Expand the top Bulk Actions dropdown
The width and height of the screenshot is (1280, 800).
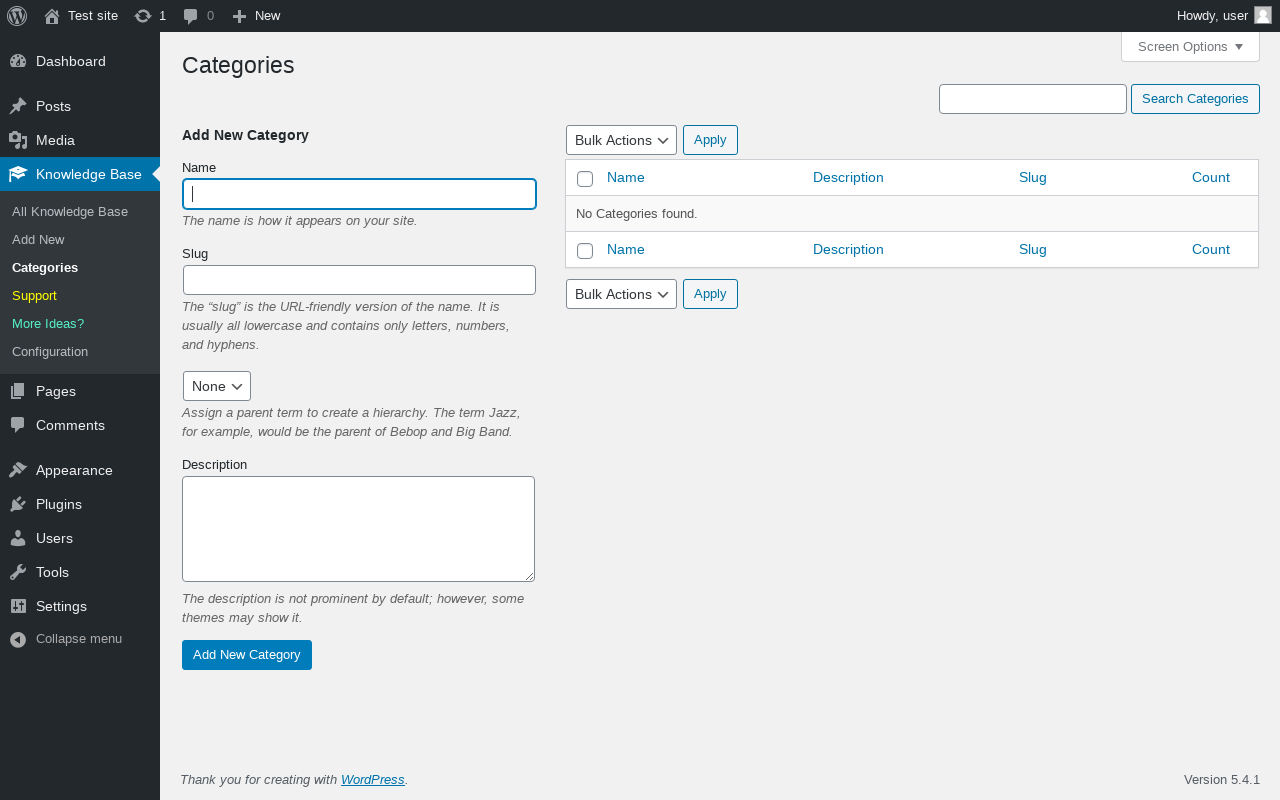click(x=621, y=140)
